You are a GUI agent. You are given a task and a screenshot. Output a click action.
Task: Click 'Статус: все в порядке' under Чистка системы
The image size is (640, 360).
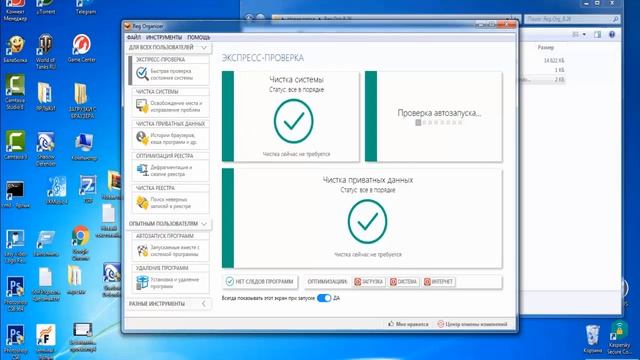click(296, 89)
